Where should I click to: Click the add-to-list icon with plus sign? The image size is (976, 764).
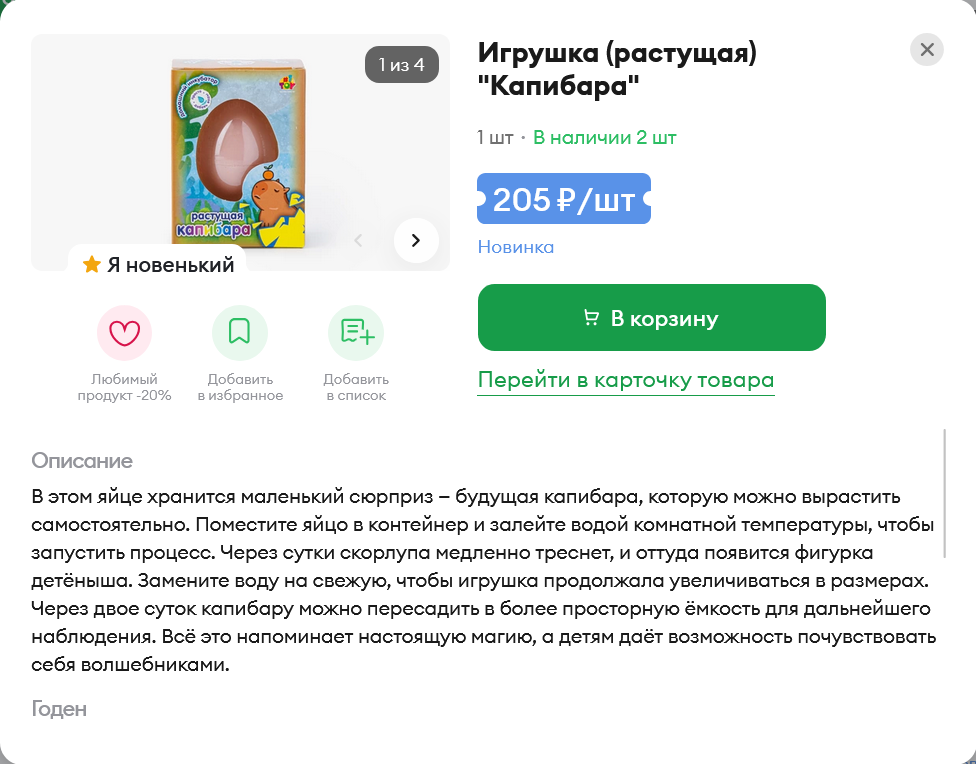(x=356, y=332)
